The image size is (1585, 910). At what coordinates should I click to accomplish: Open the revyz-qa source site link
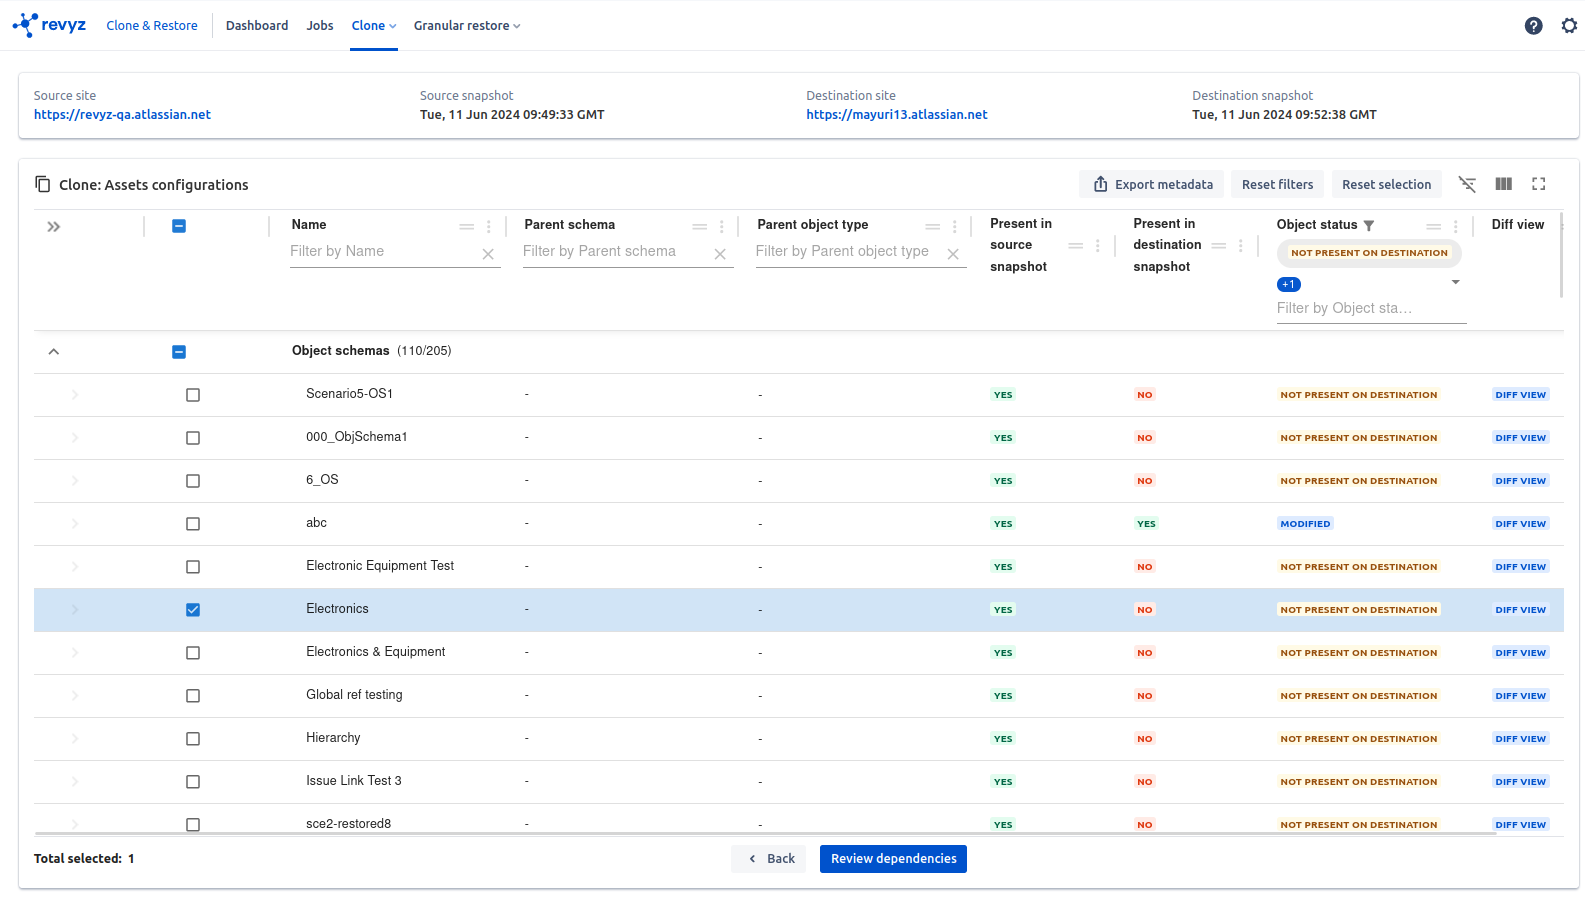click(122, 115)
